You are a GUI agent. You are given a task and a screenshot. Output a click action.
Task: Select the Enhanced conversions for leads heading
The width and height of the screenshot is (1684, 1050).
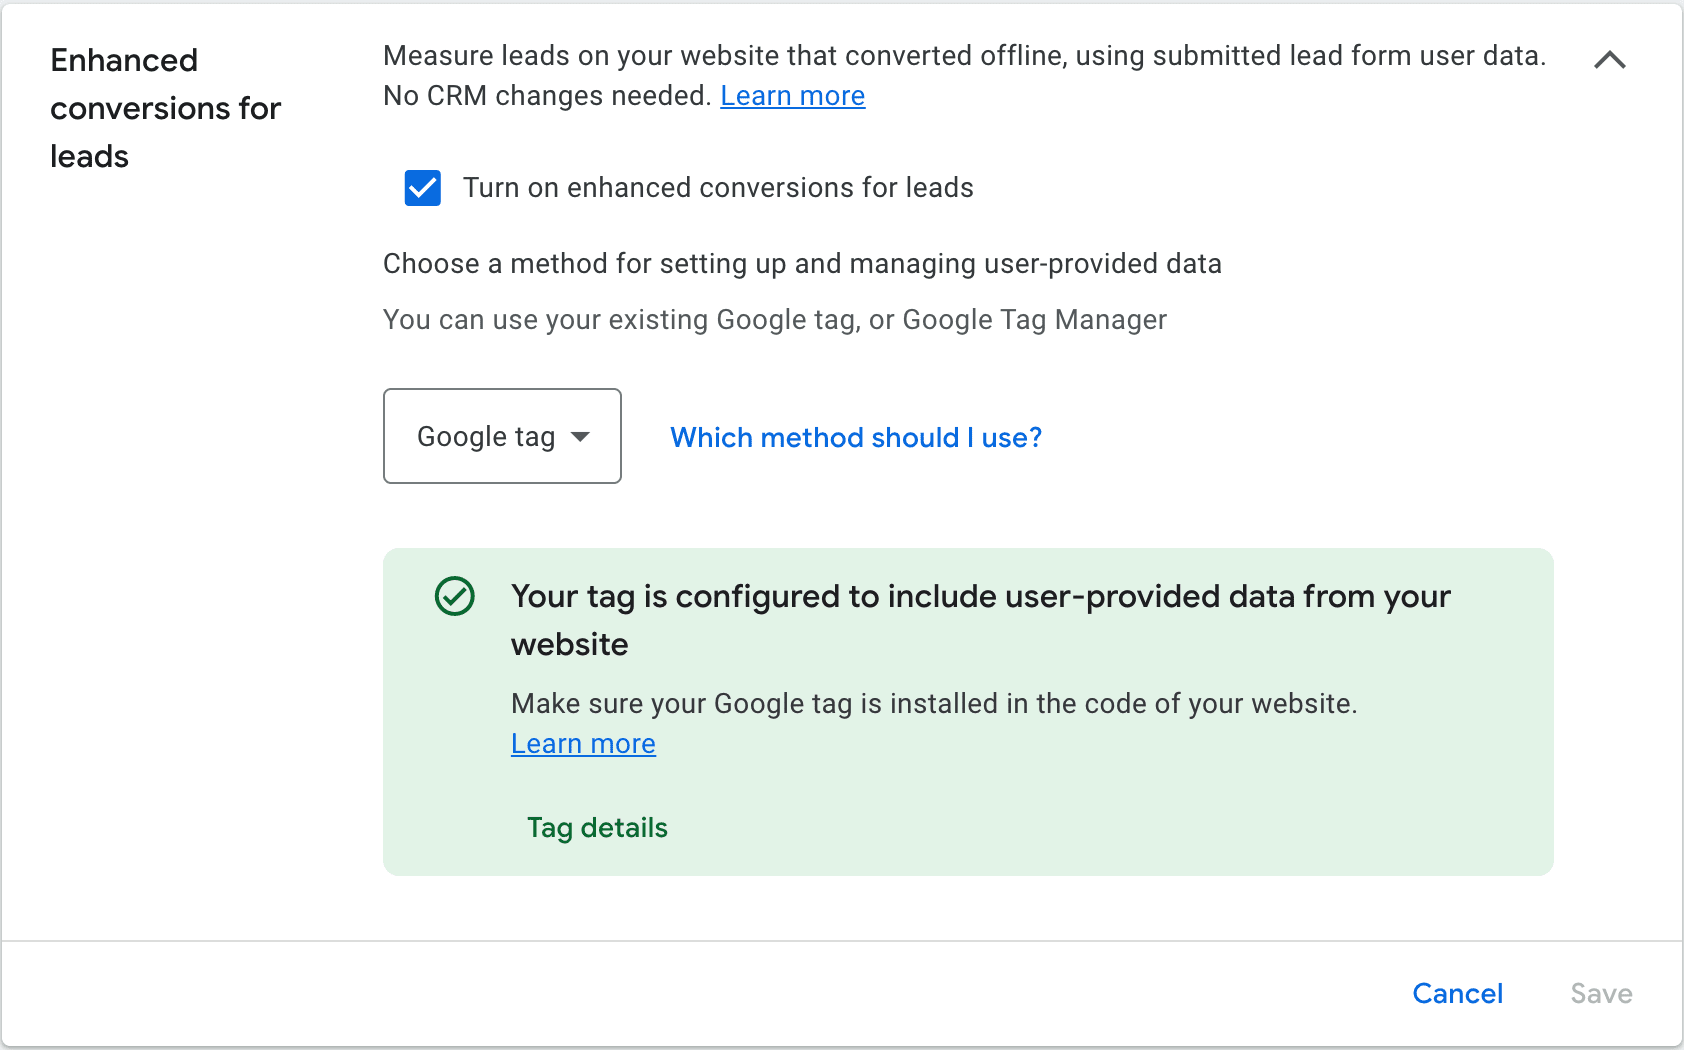click(166, 108)
